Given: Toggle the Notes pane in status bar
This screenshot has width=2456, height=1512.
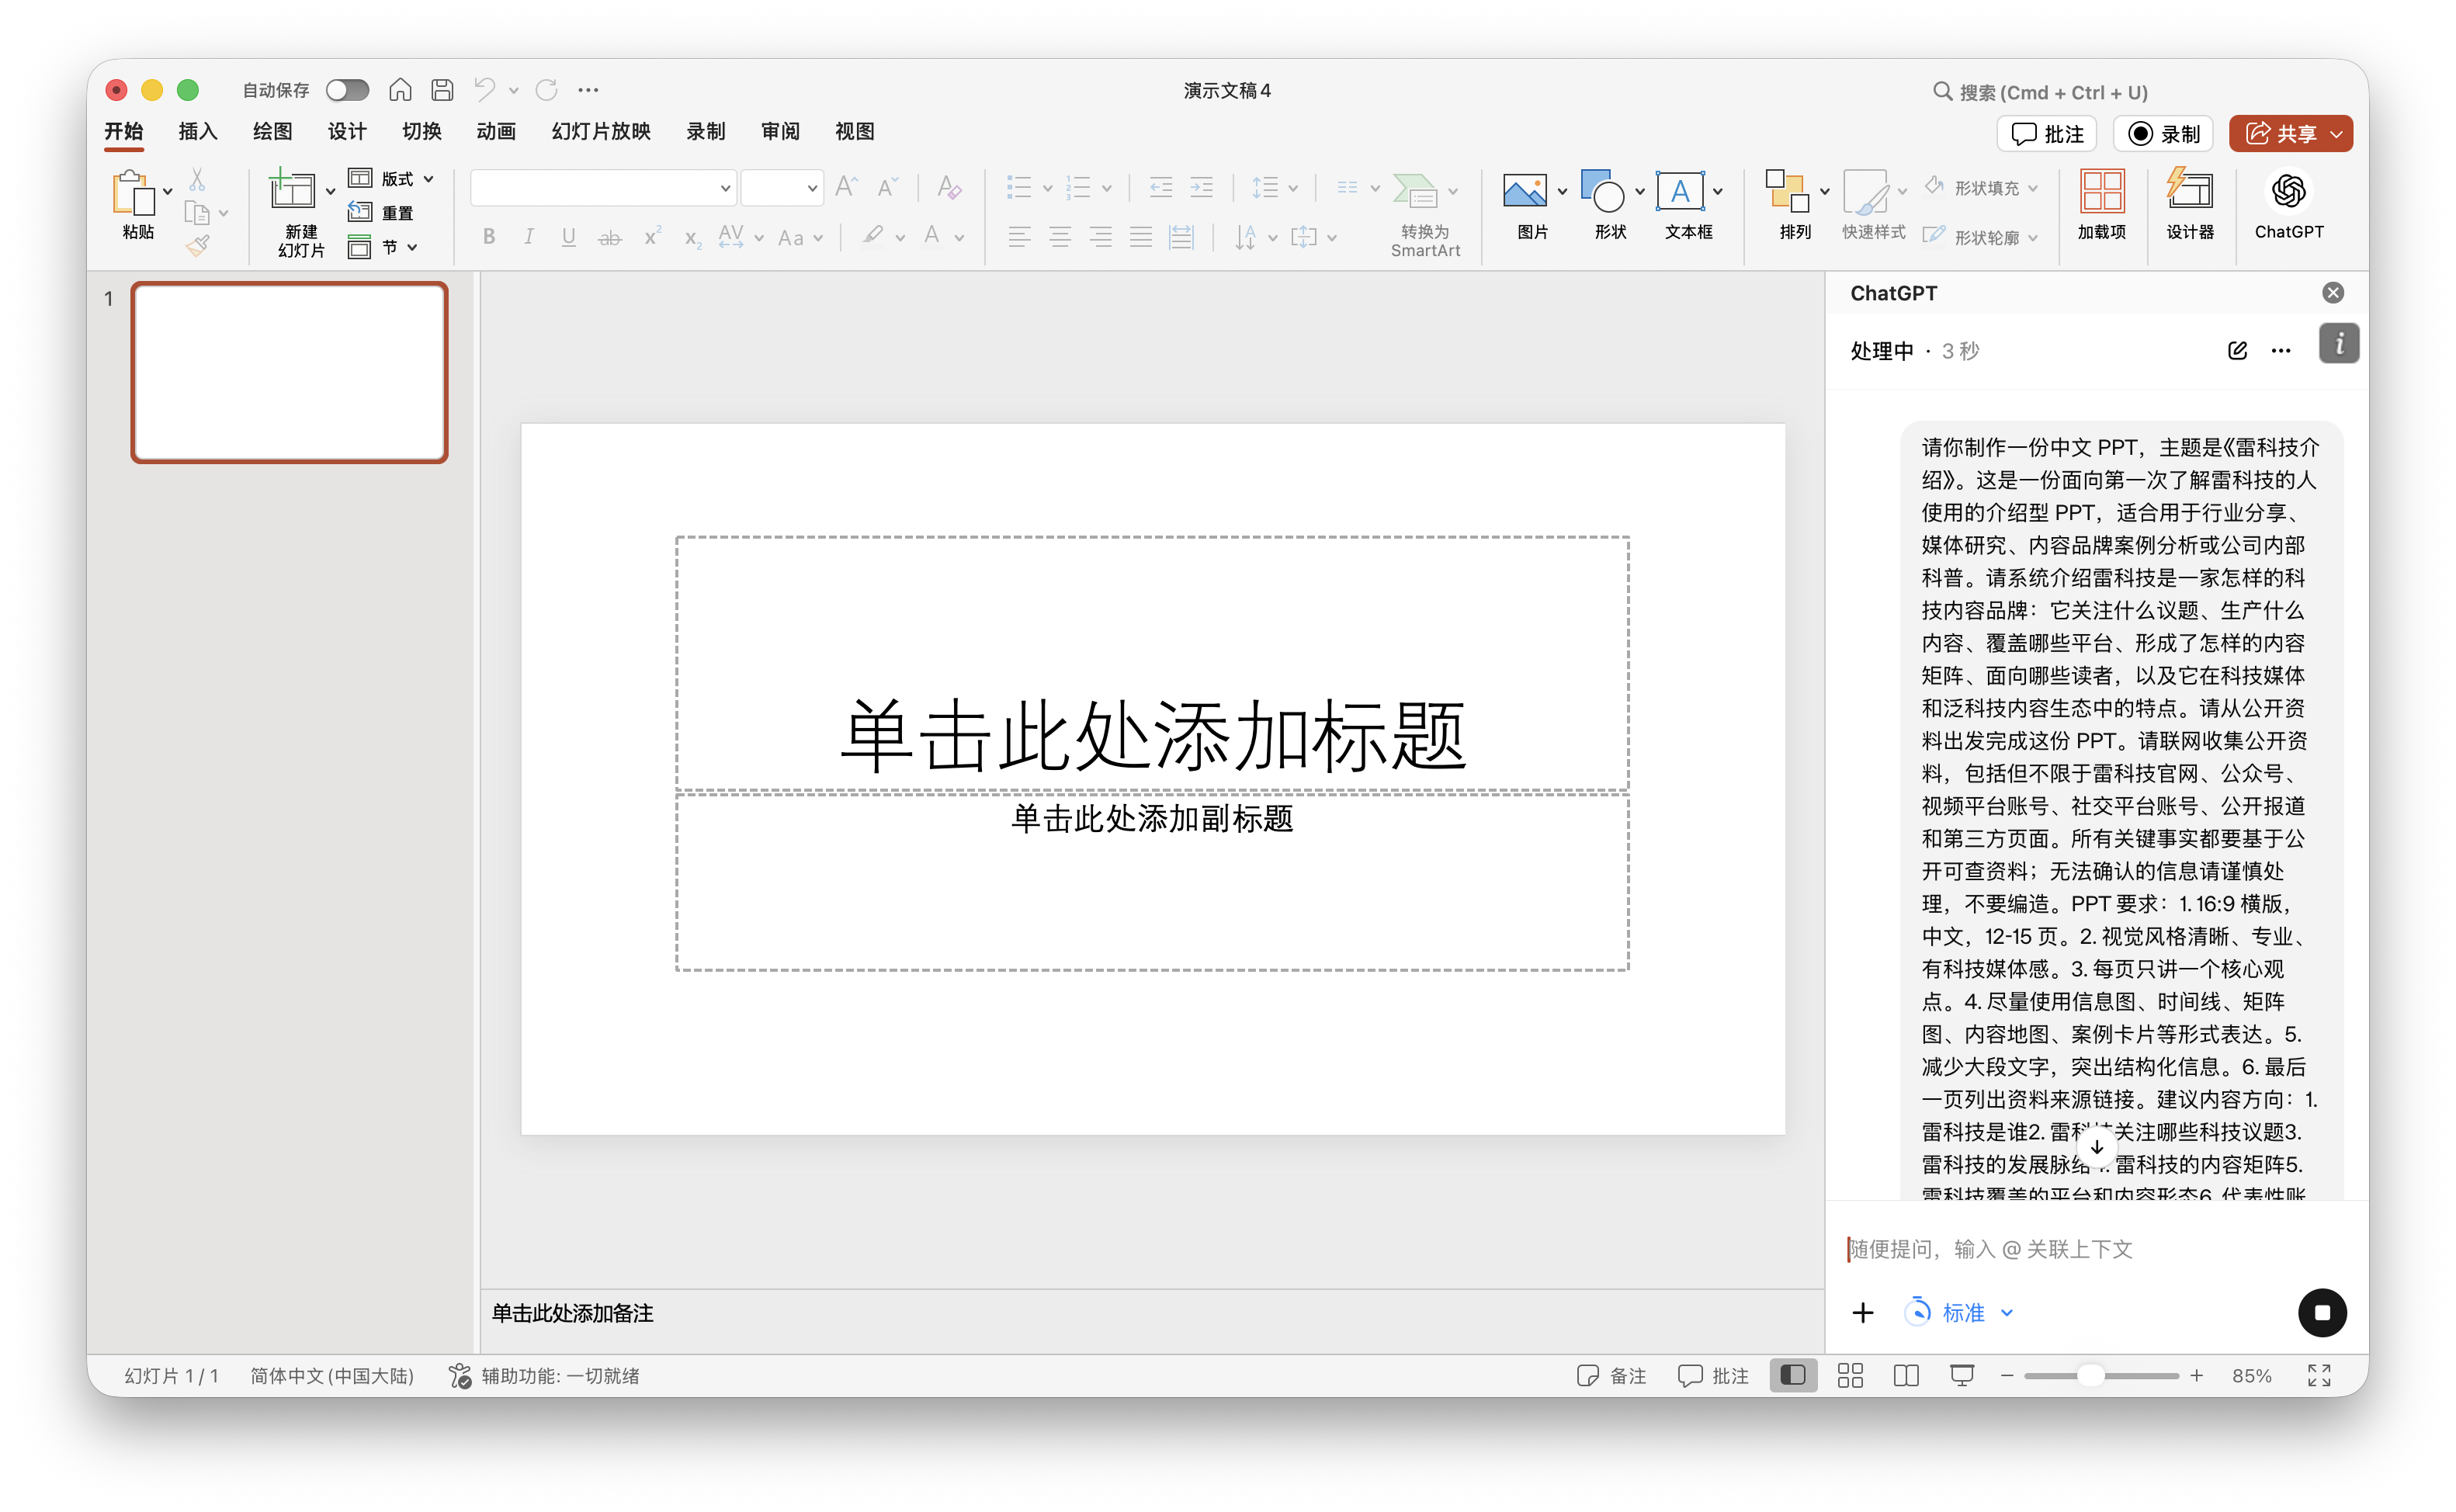Looking at the screenshot, I should tap(1611, 1375).
